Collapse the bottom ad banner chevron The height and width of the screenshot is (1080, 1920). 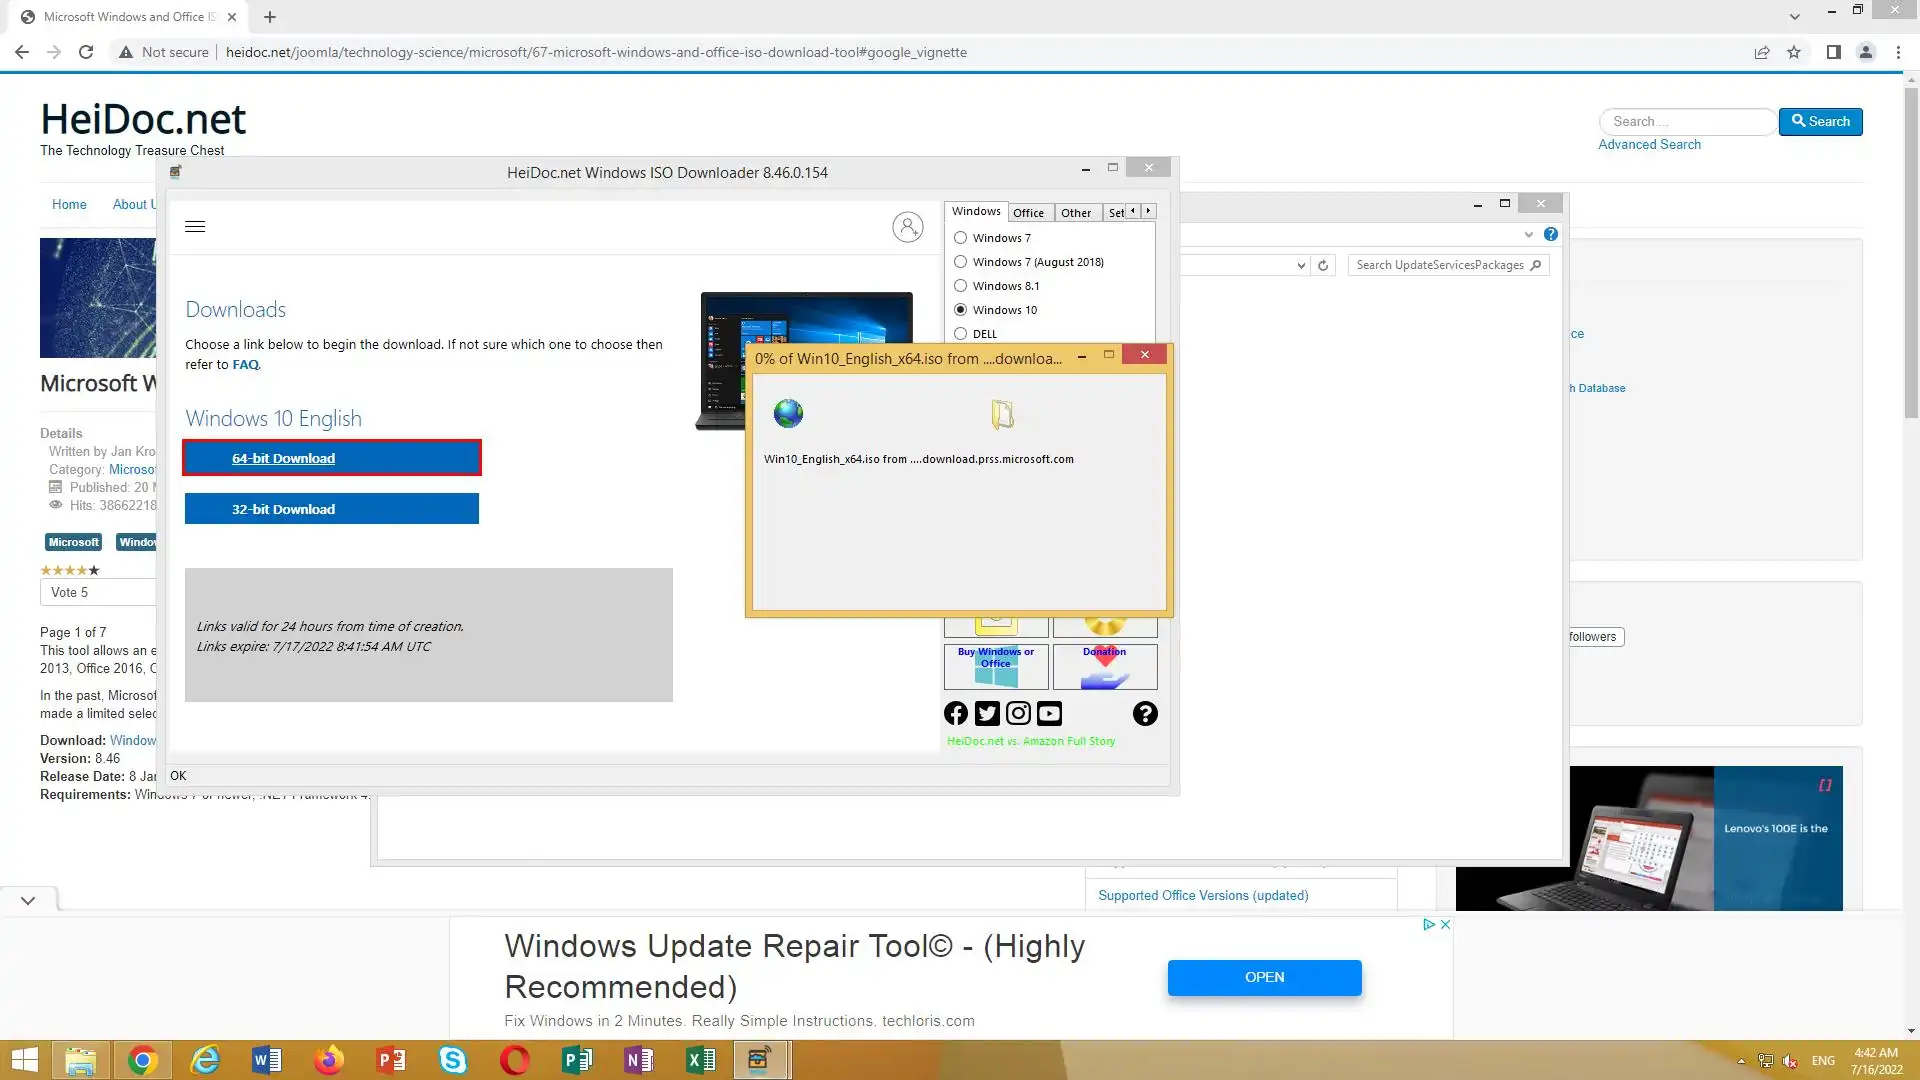28,900
